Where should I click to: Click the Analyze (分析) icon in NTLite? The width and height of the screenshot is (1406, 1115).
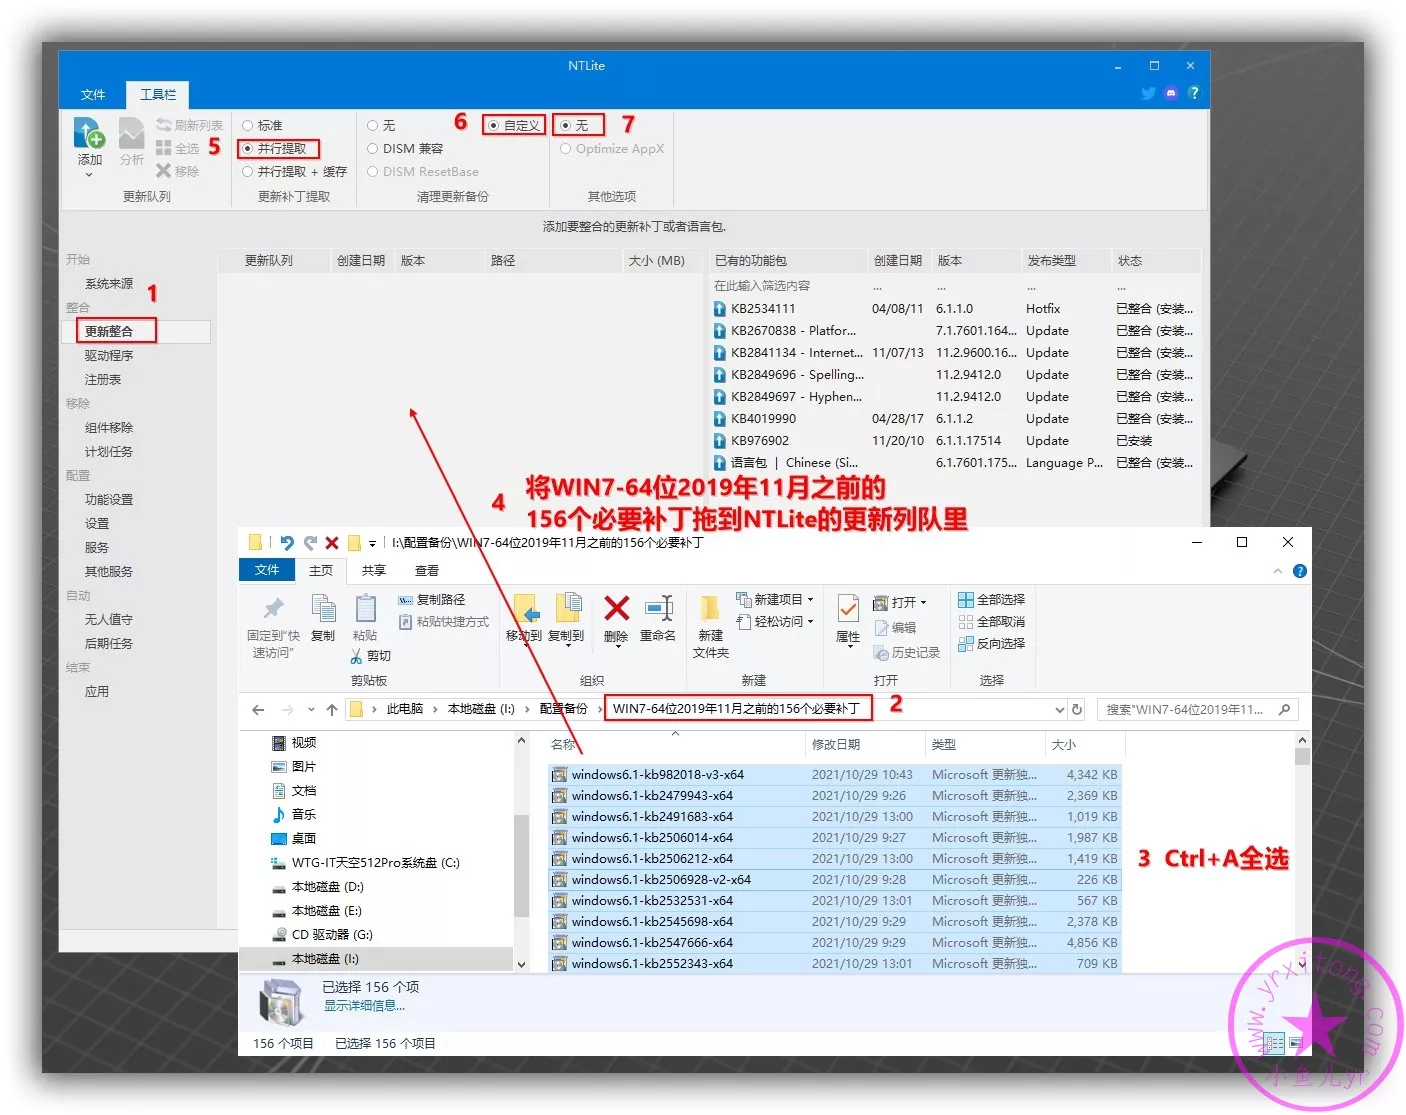(x=131, y=133)
